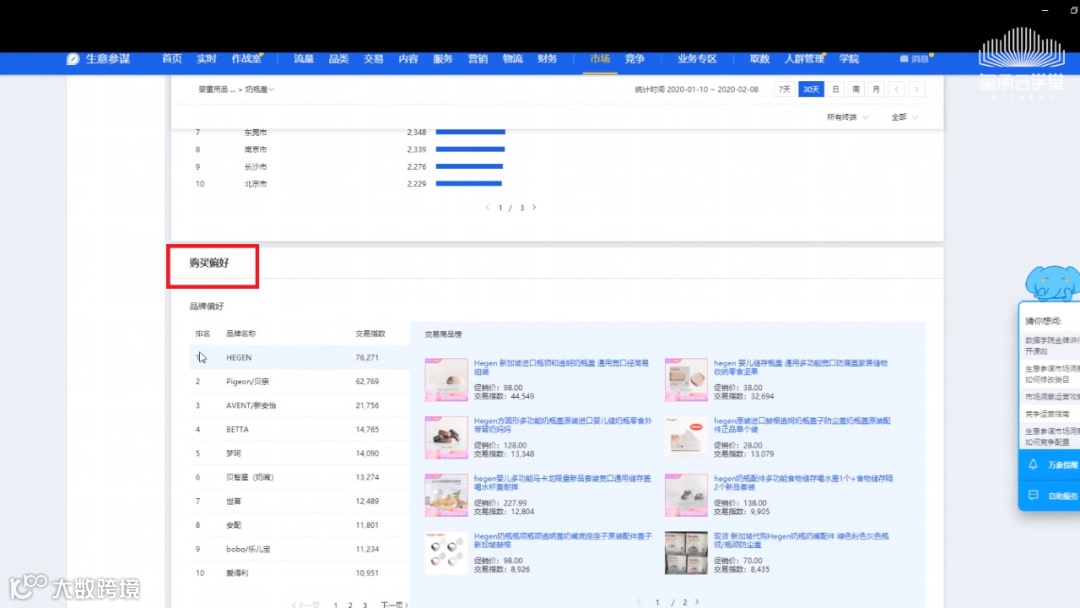Select the 7天 time range

click(785, 90)
